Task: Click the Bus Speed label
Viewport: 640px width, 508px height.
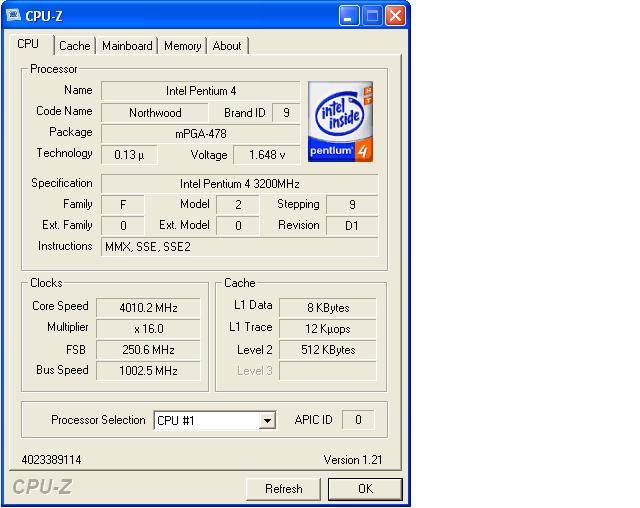Action: 62,370
